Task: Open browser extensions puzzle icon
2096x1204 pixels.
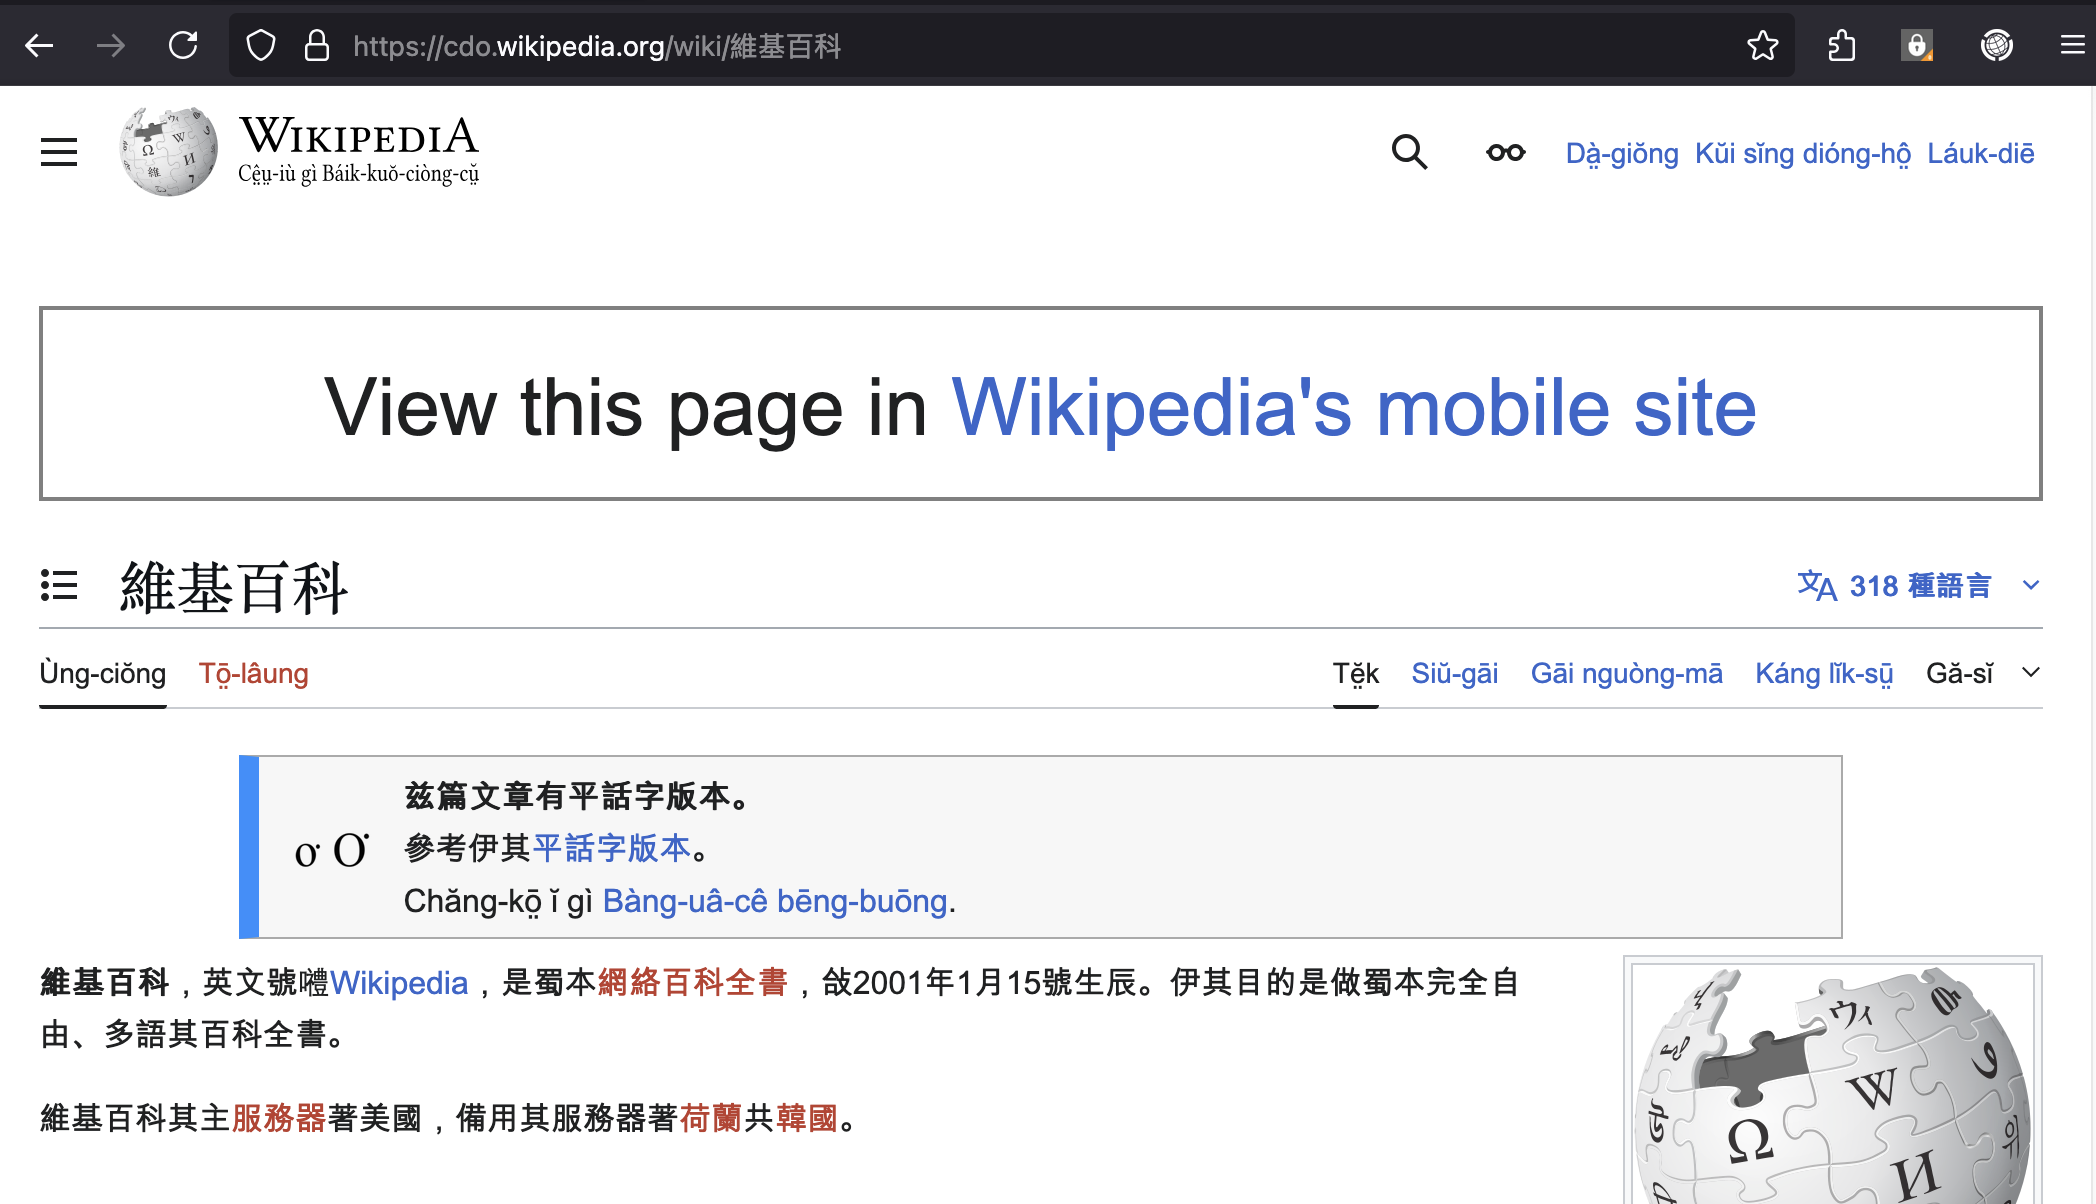Action: tap(1841, 46)
